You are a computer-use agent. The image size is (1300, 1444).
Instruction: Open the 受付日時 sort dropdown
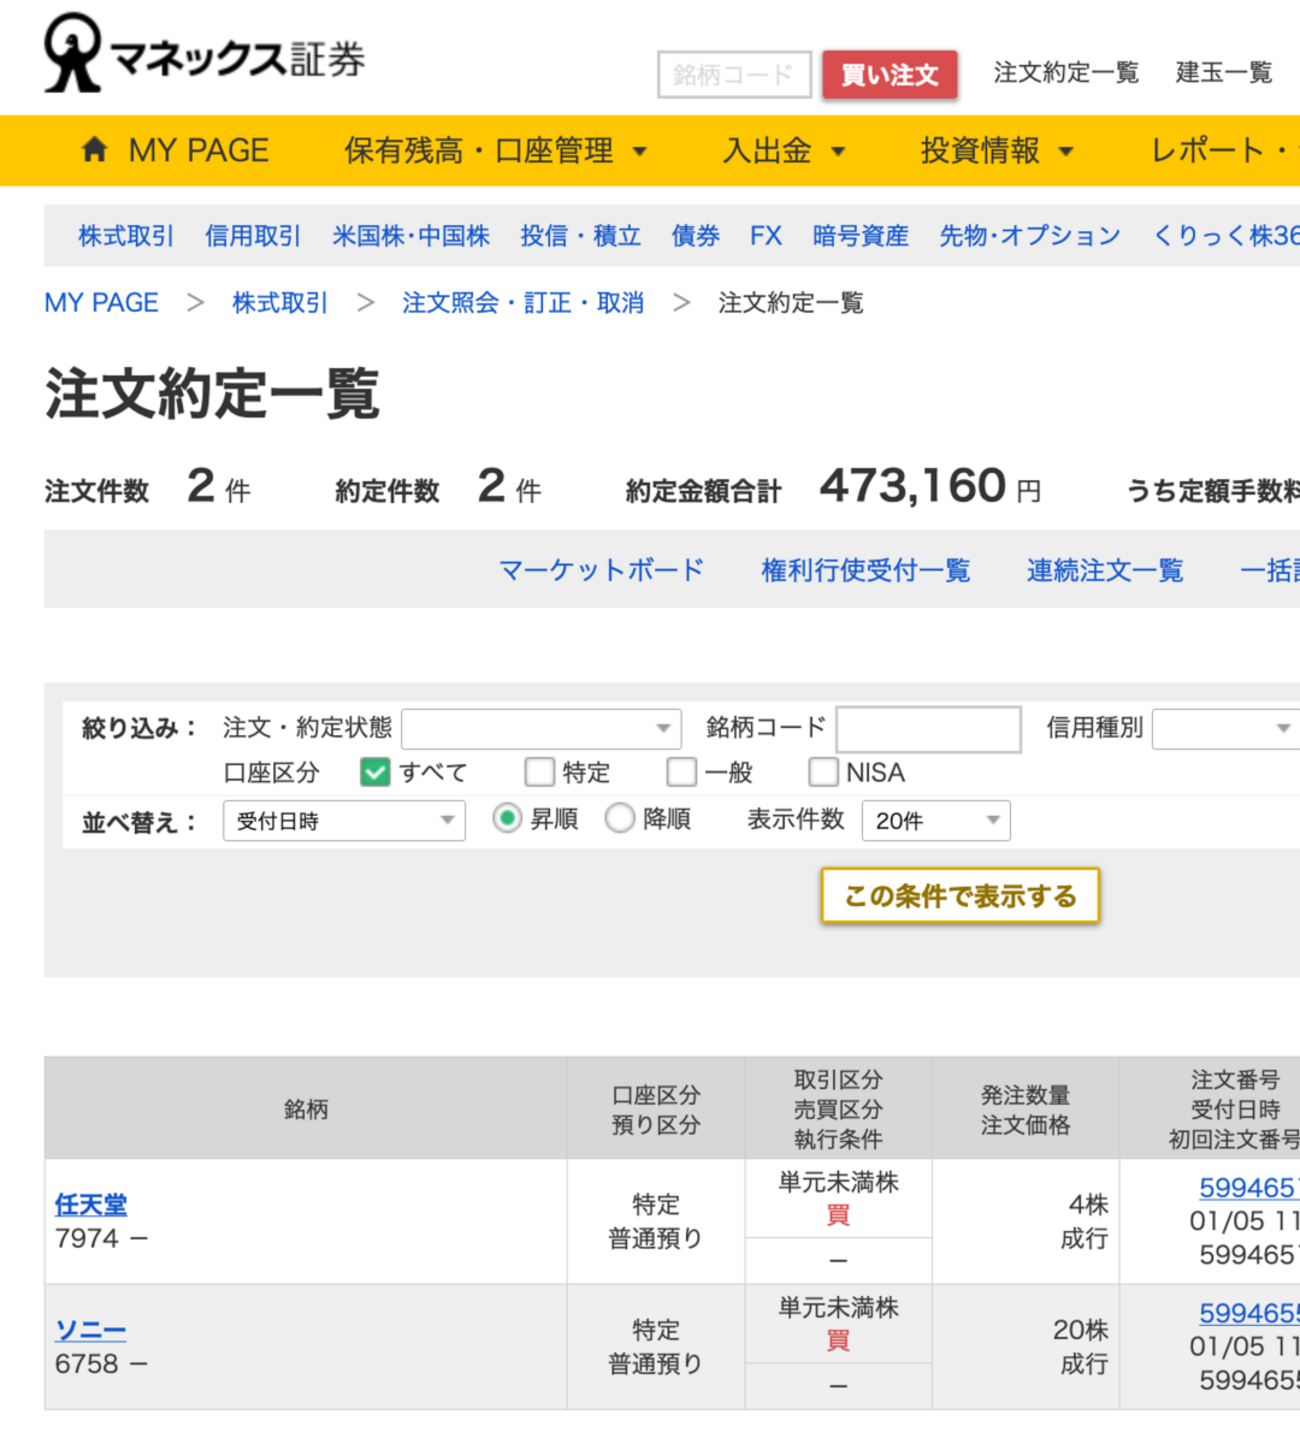click(x=344, y=821)
